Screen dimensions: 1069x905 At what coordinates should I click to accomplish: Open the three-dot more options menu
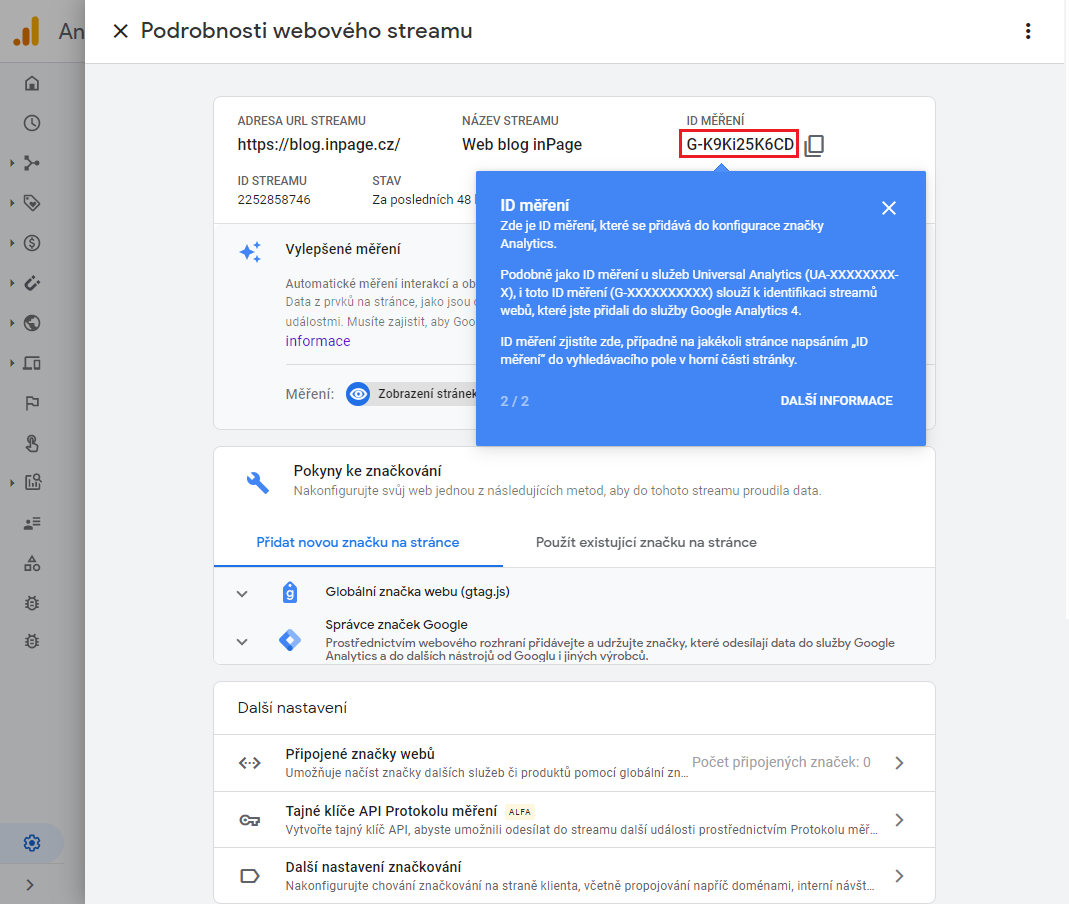1027,31
